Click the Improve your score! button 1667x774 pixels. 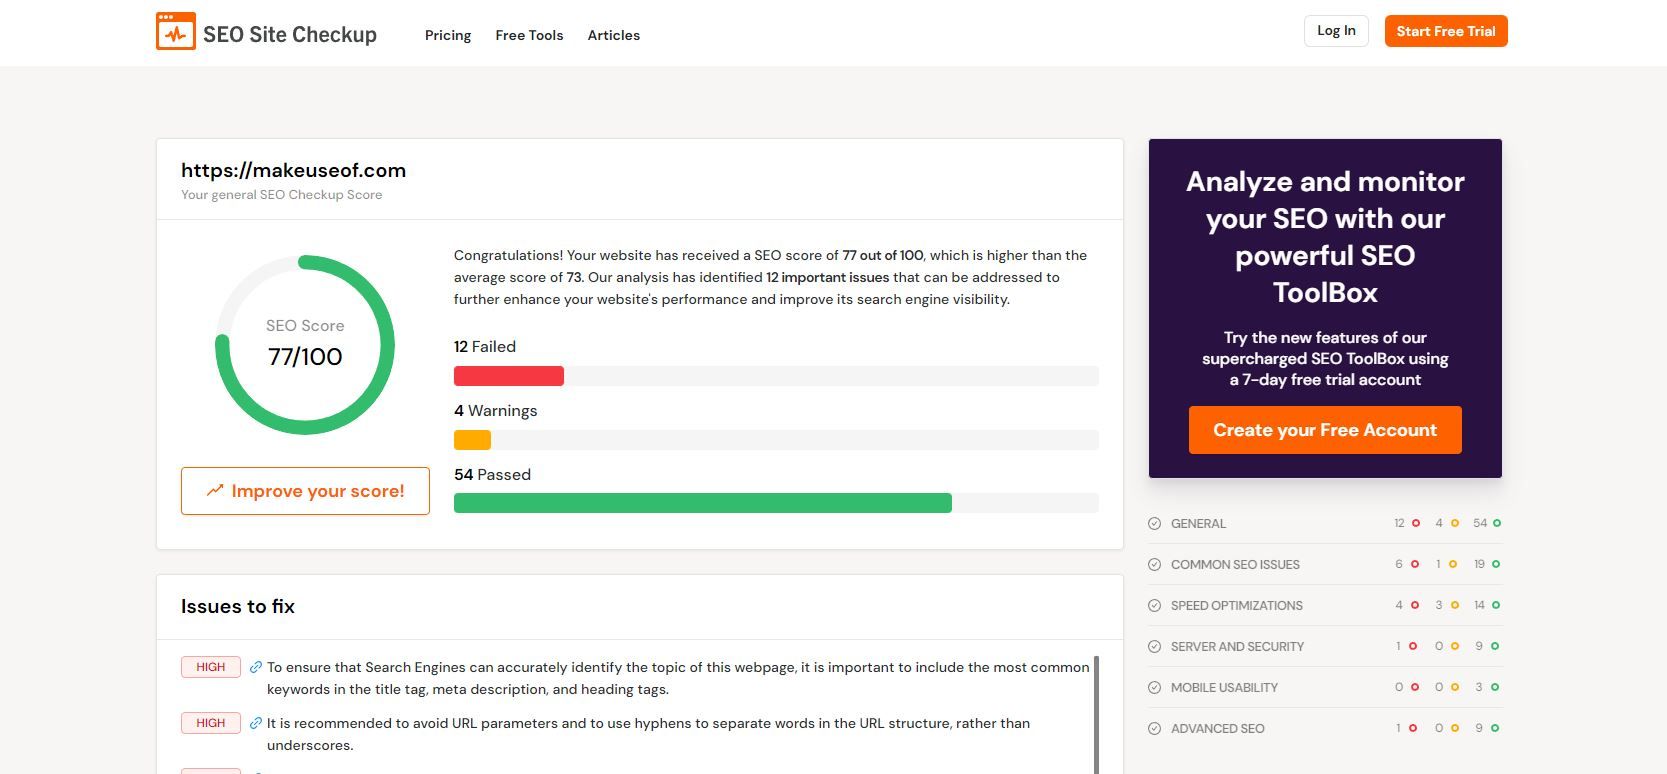305,491
